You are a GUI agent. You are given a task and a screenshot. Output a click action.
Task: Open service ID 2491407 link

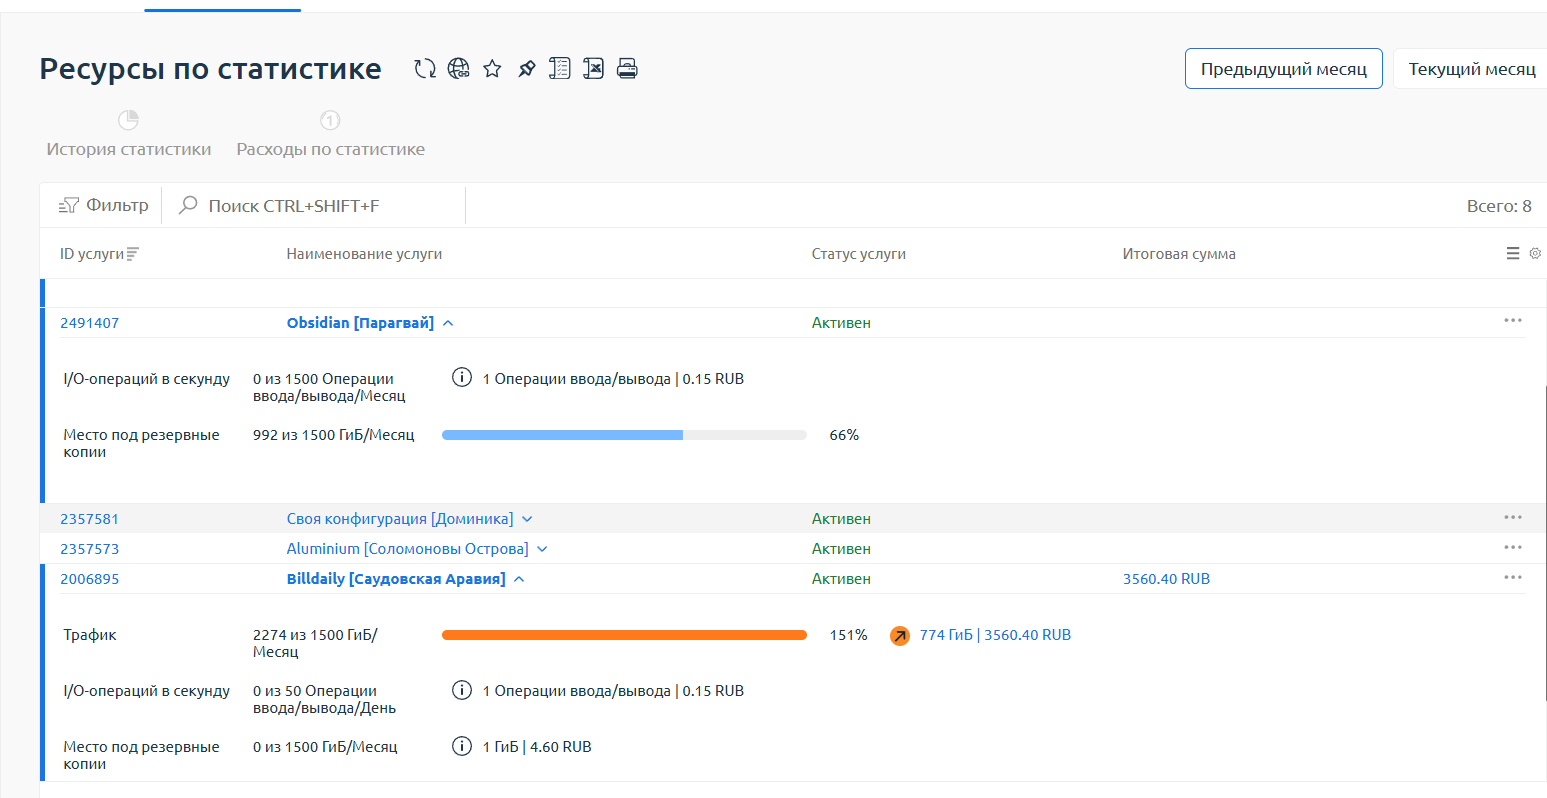point(89,323)
